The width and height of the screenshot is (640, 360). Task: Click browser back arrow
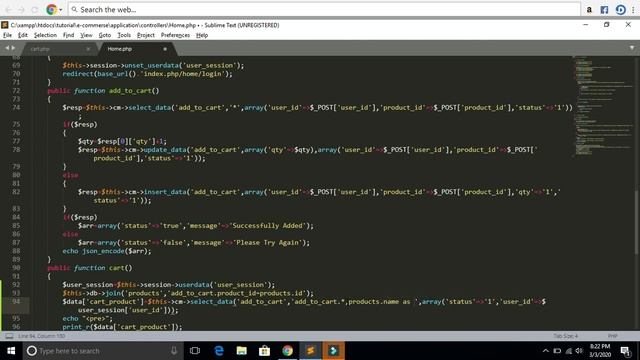click(x=9, y=9)
